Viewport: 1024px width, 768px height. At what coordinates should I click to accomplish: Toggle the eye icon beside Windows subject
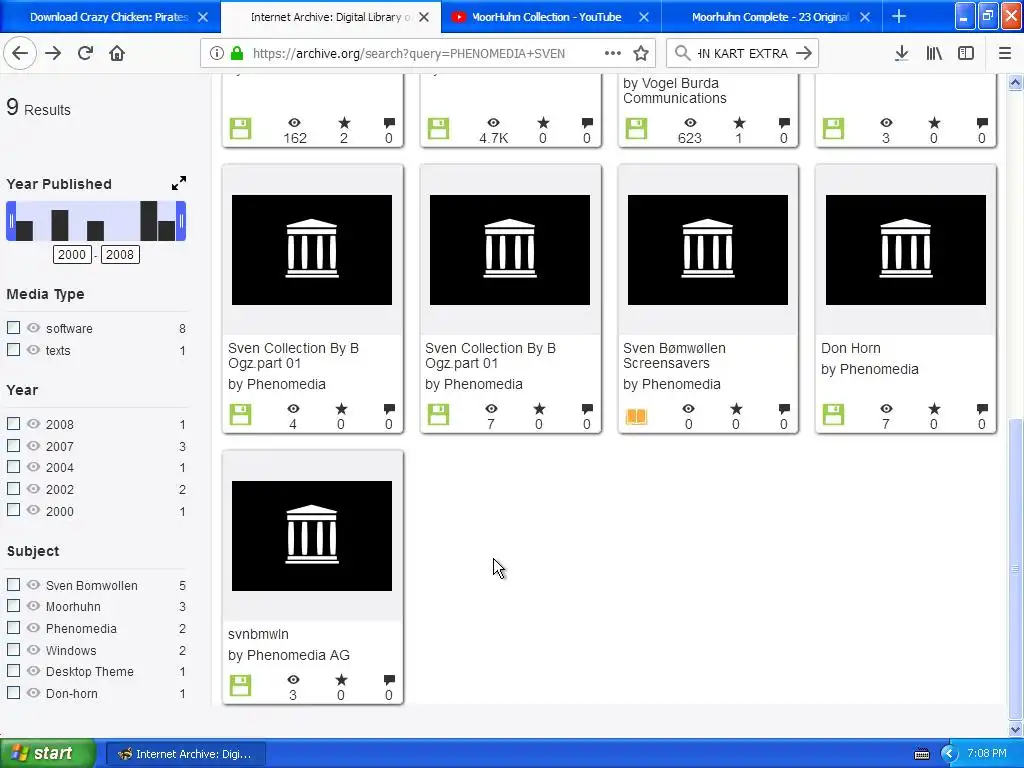click(x=33, y=649)
